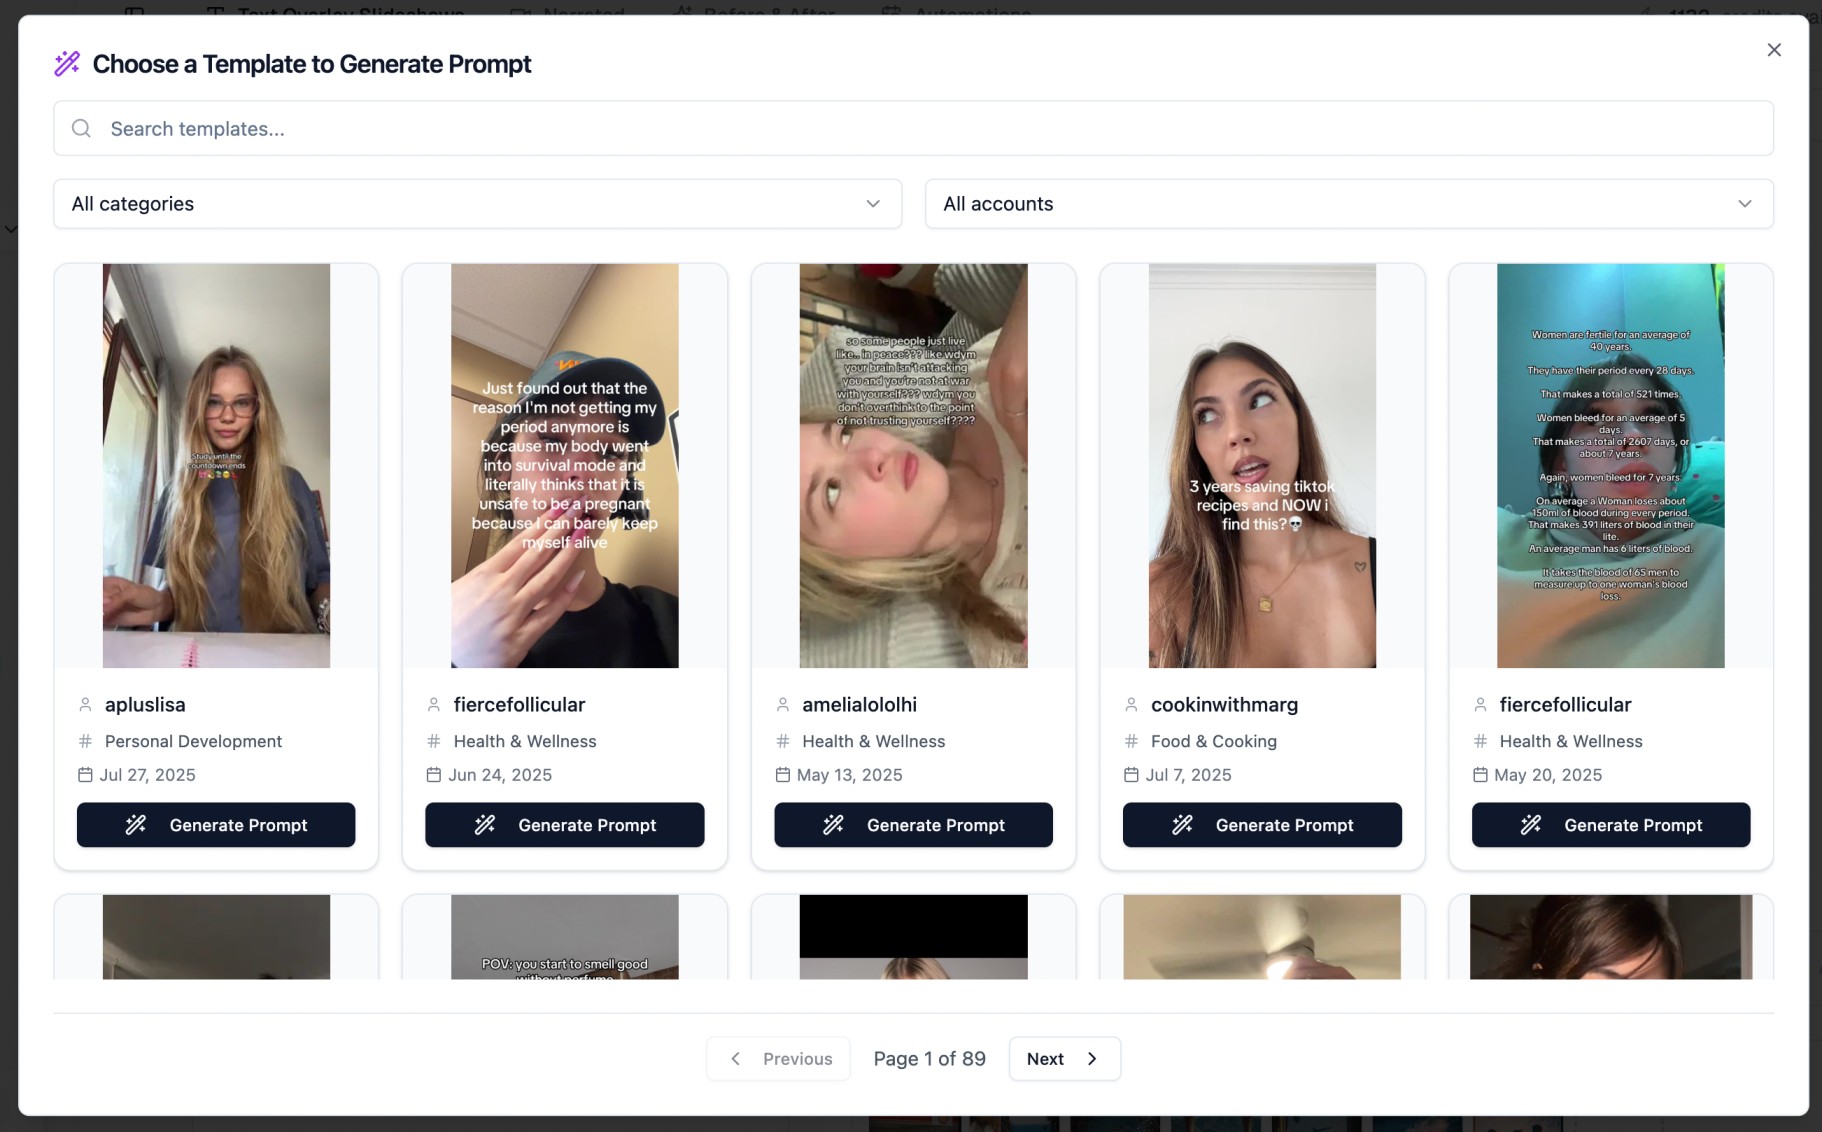Generate prompt for amelialolohi template

point(913,825)
